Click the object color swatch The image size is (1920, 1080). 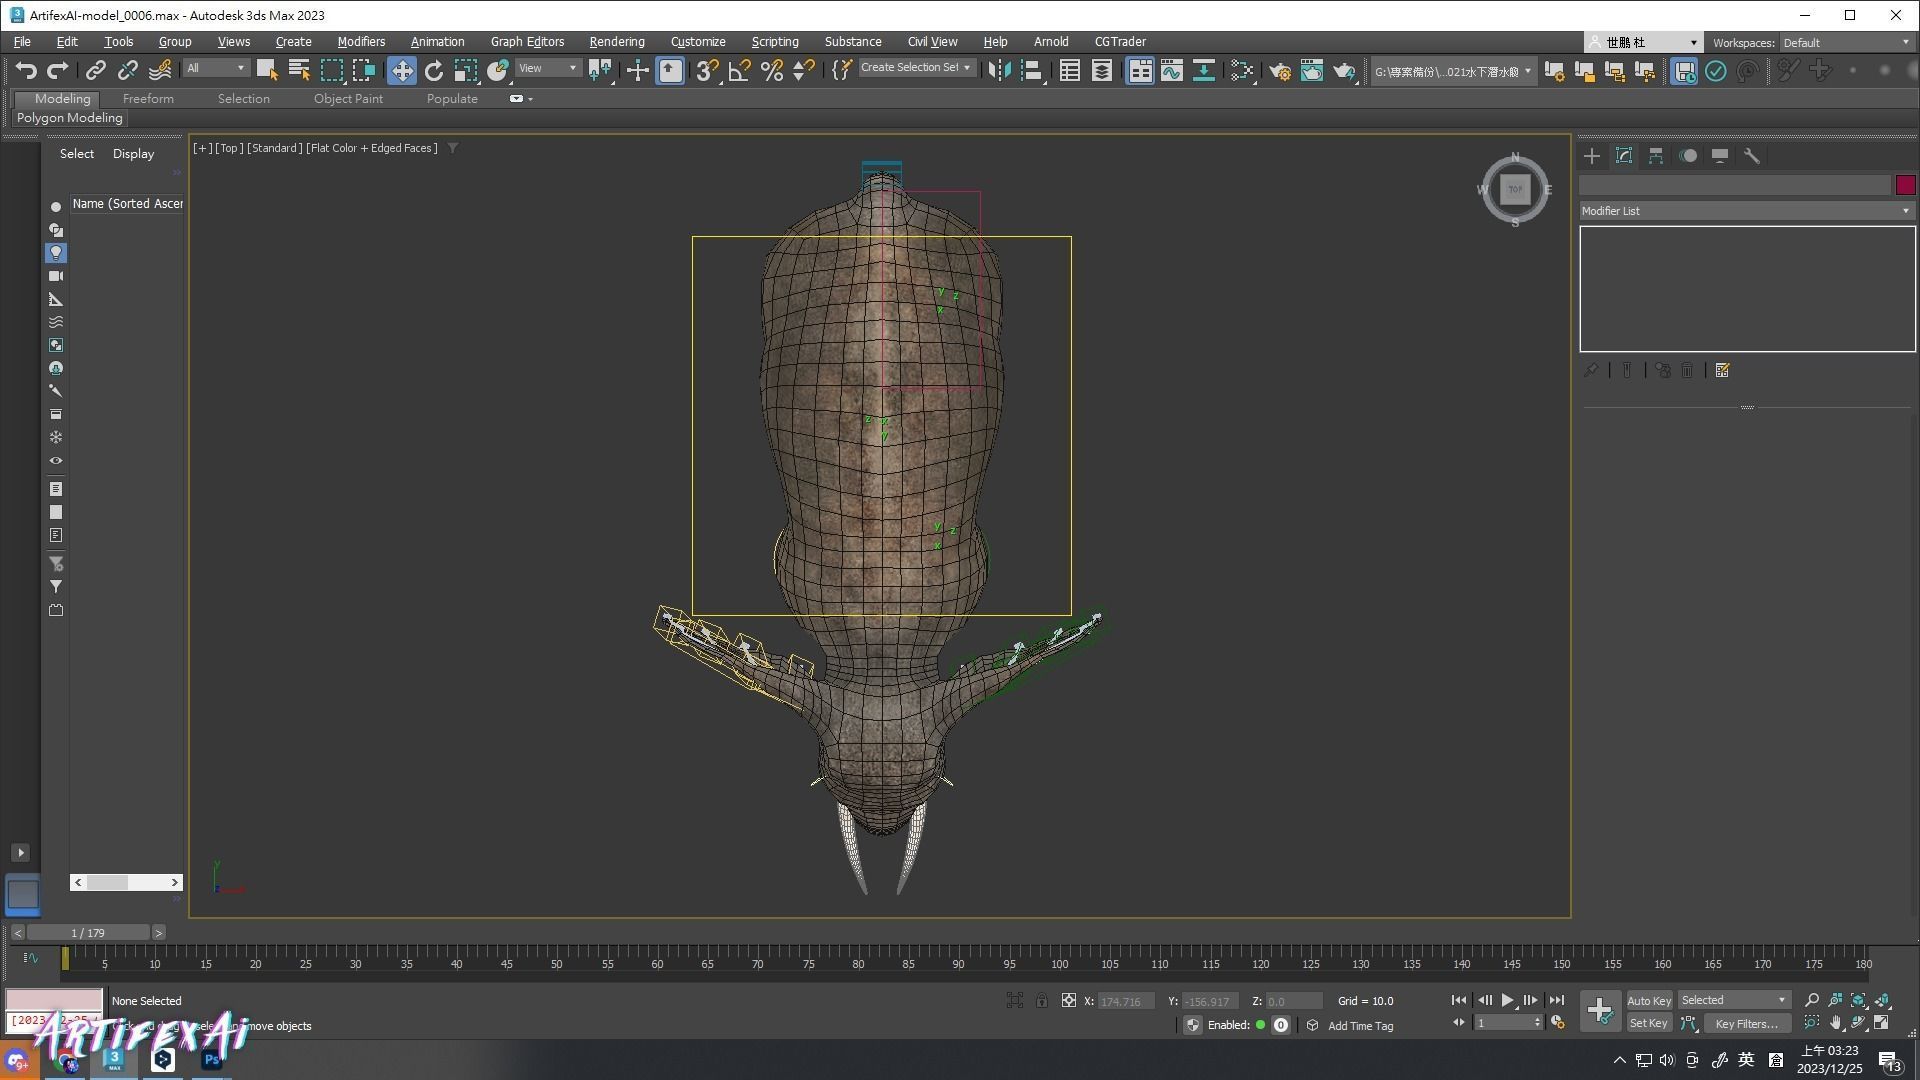[1905, 185]
